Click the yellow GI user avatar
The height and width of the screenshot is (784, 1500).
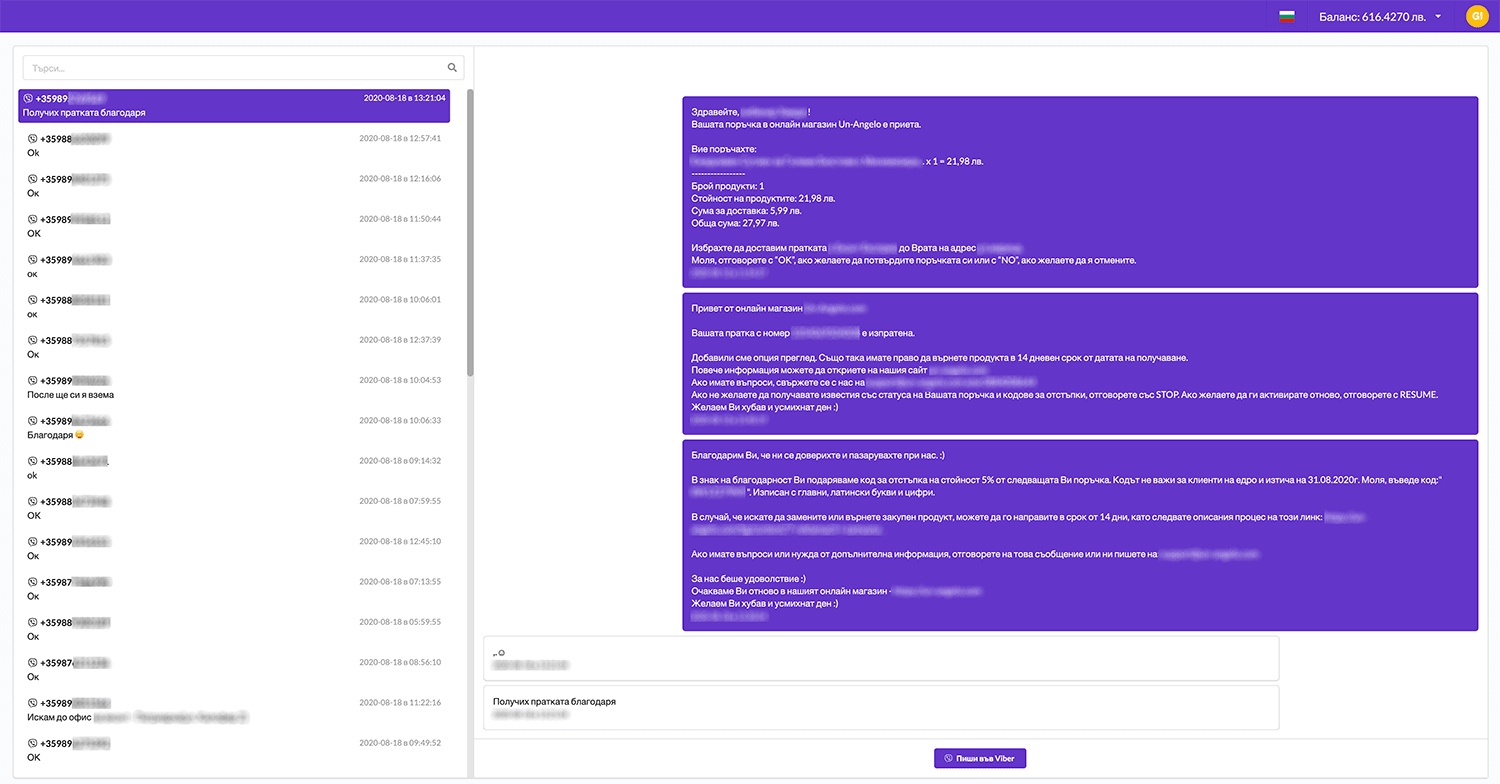[1476, 16]
